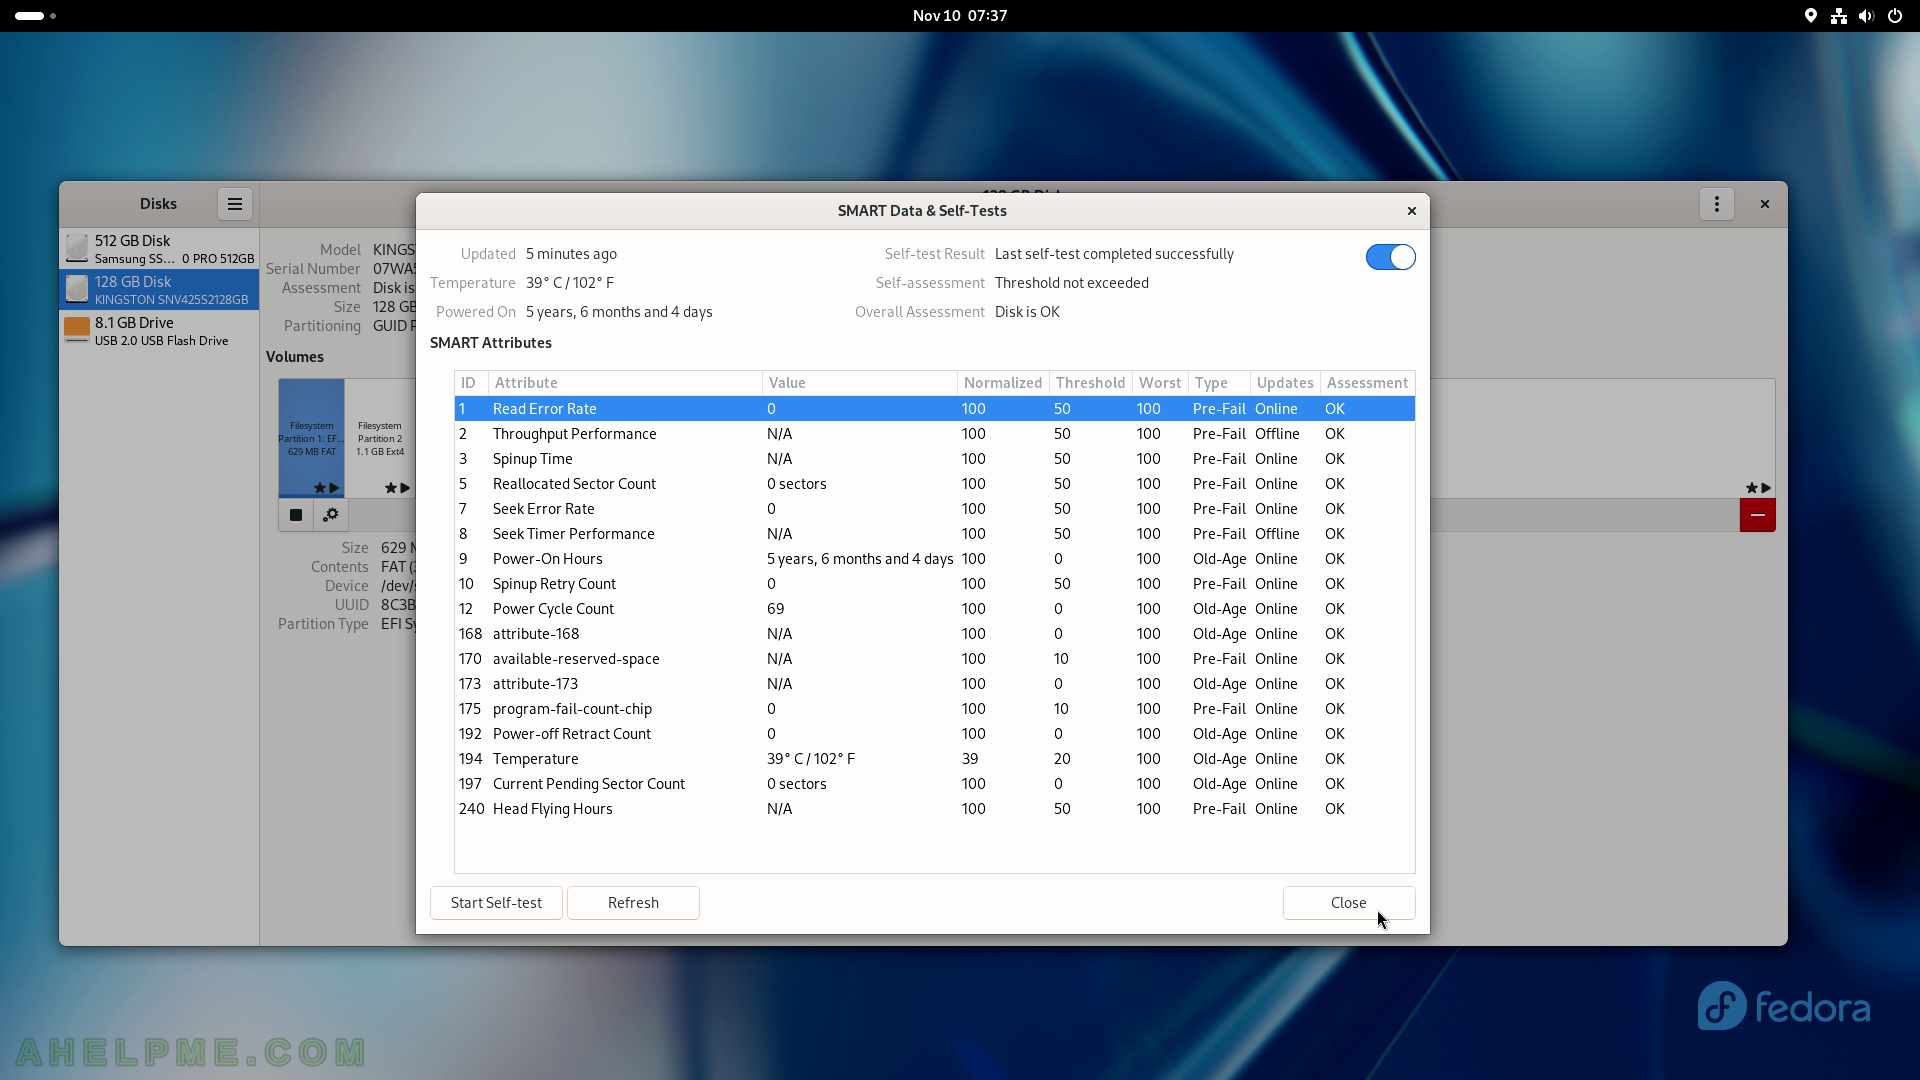Select the 128 GB Disk KINGSTON entry

(159, 290)
